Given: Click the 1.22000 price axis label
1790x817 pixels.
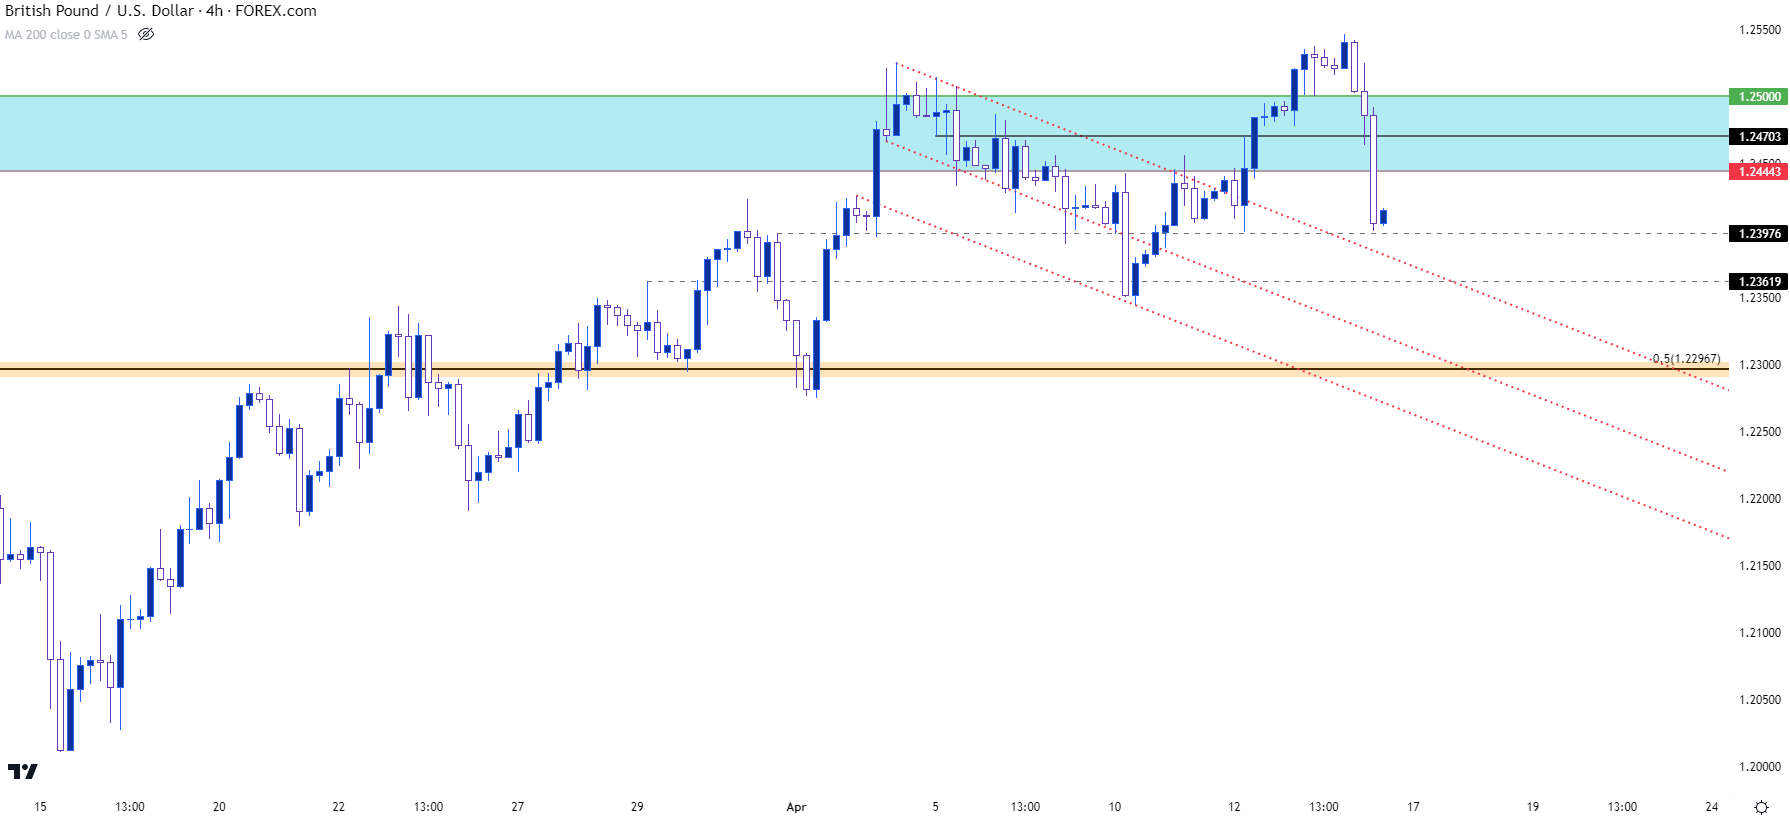Looking at the screenshot, I should click(x=1759, y=499).
